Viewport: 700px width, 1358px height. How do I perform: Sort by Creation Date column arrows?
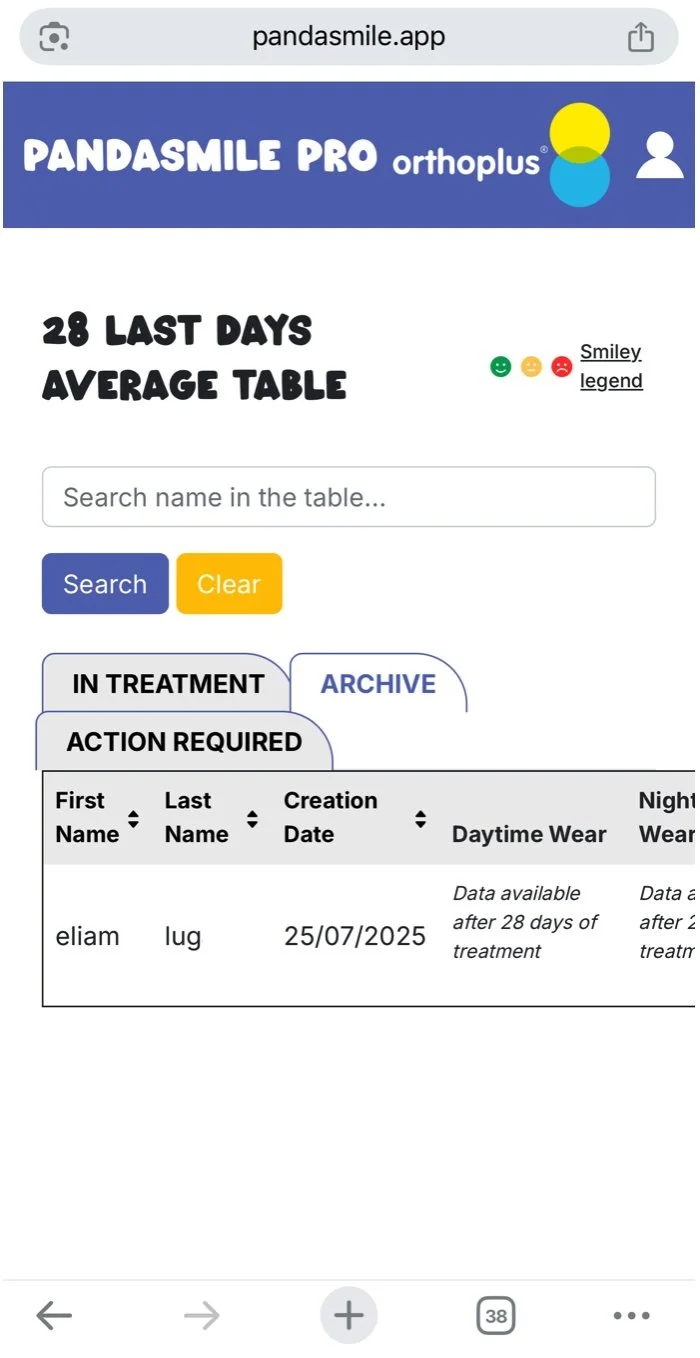point(421,819)
